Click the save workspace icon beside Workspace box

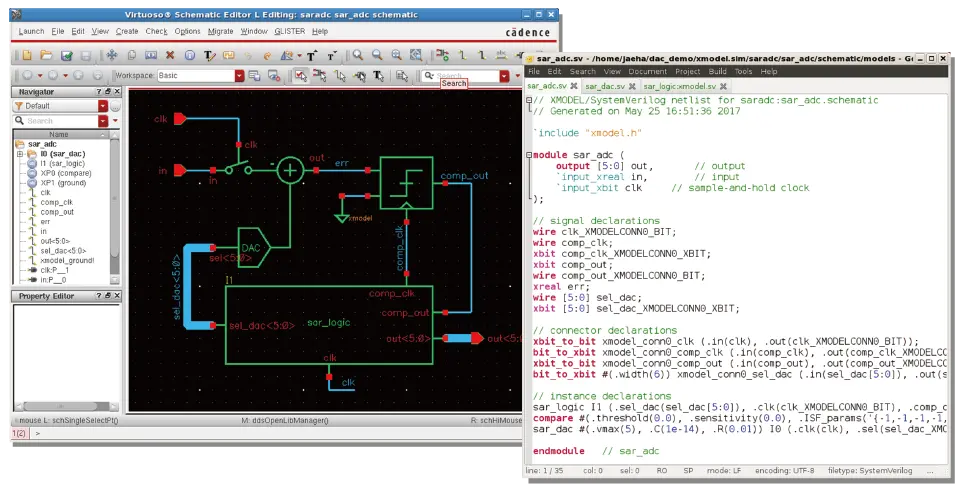(254, 75)
